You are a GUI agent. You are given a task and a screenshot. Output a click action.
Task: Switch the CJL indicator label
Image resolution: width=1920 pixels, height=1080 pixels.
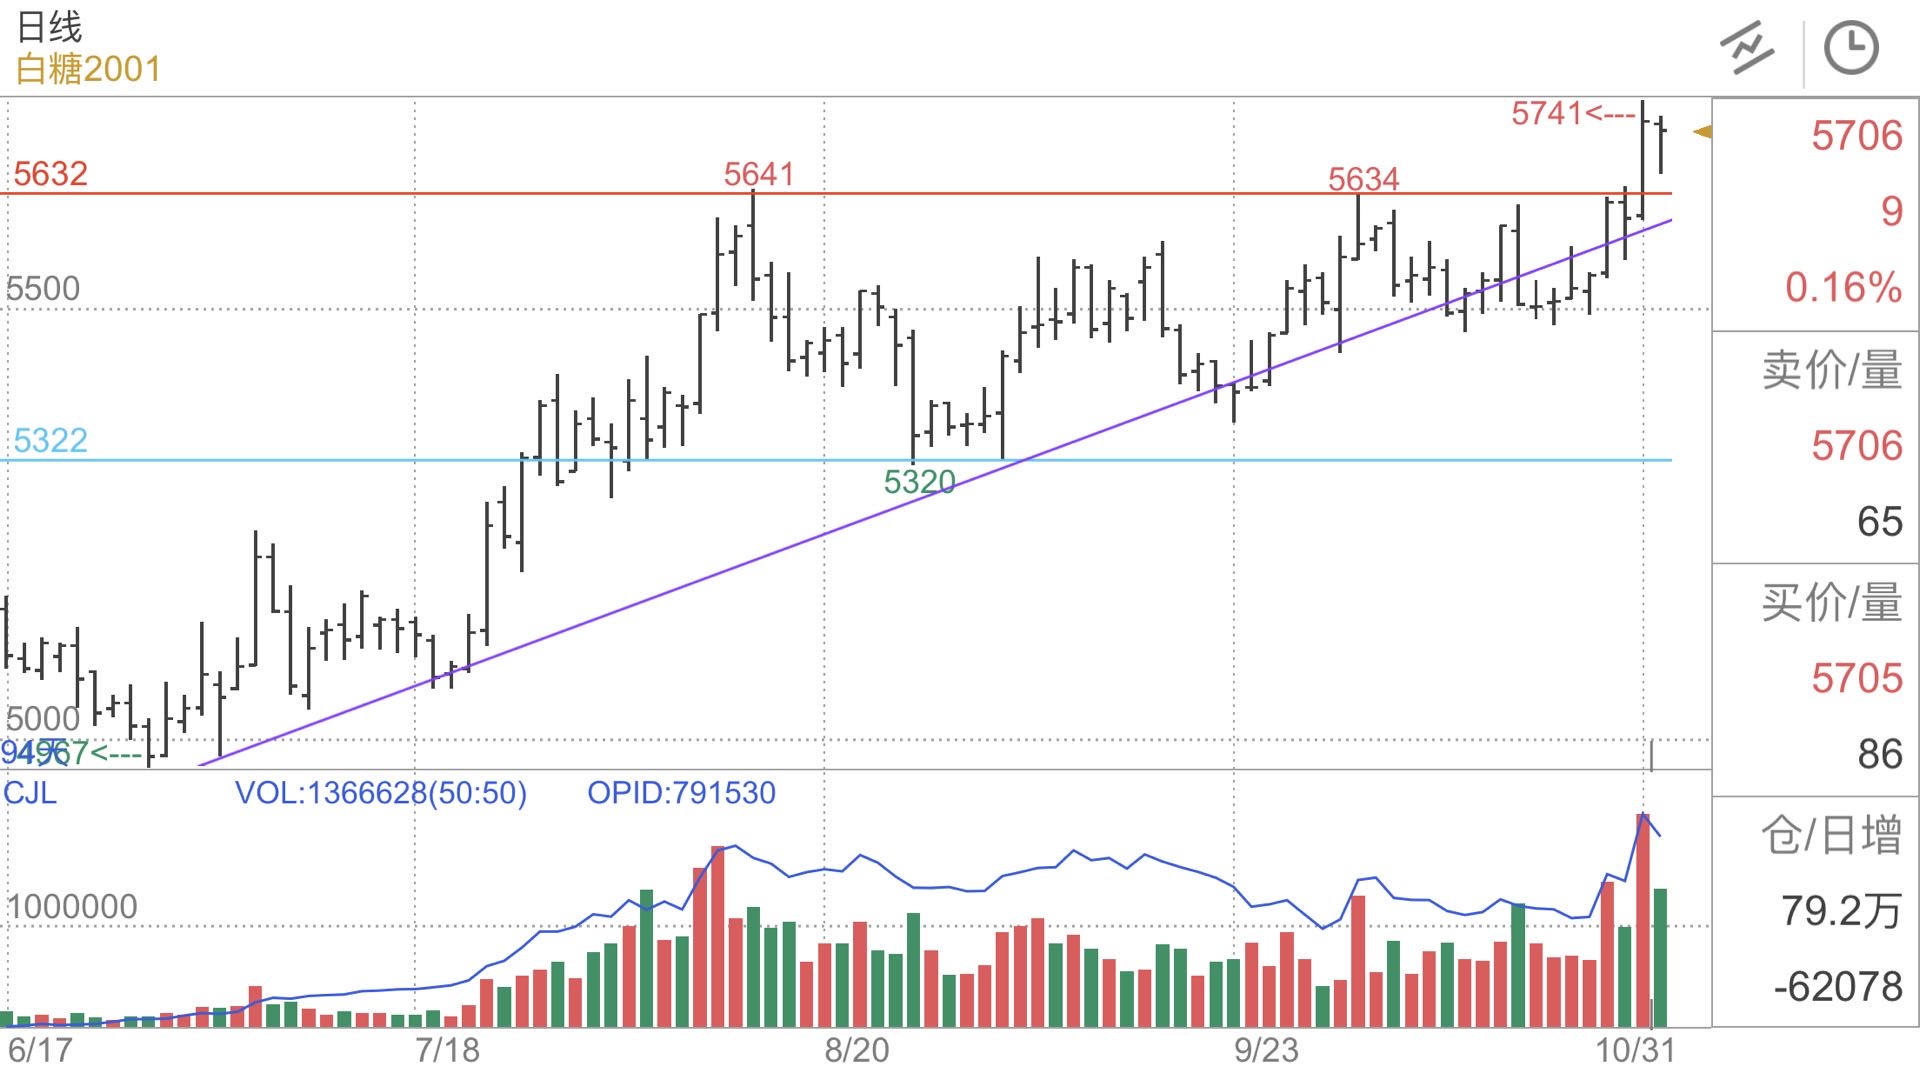pos(31,793)
